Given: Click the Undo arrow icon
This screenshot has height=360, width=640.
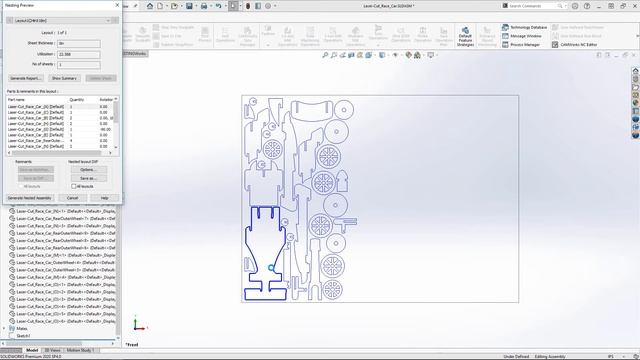Looking at the screenshot, I should point(218,6).
